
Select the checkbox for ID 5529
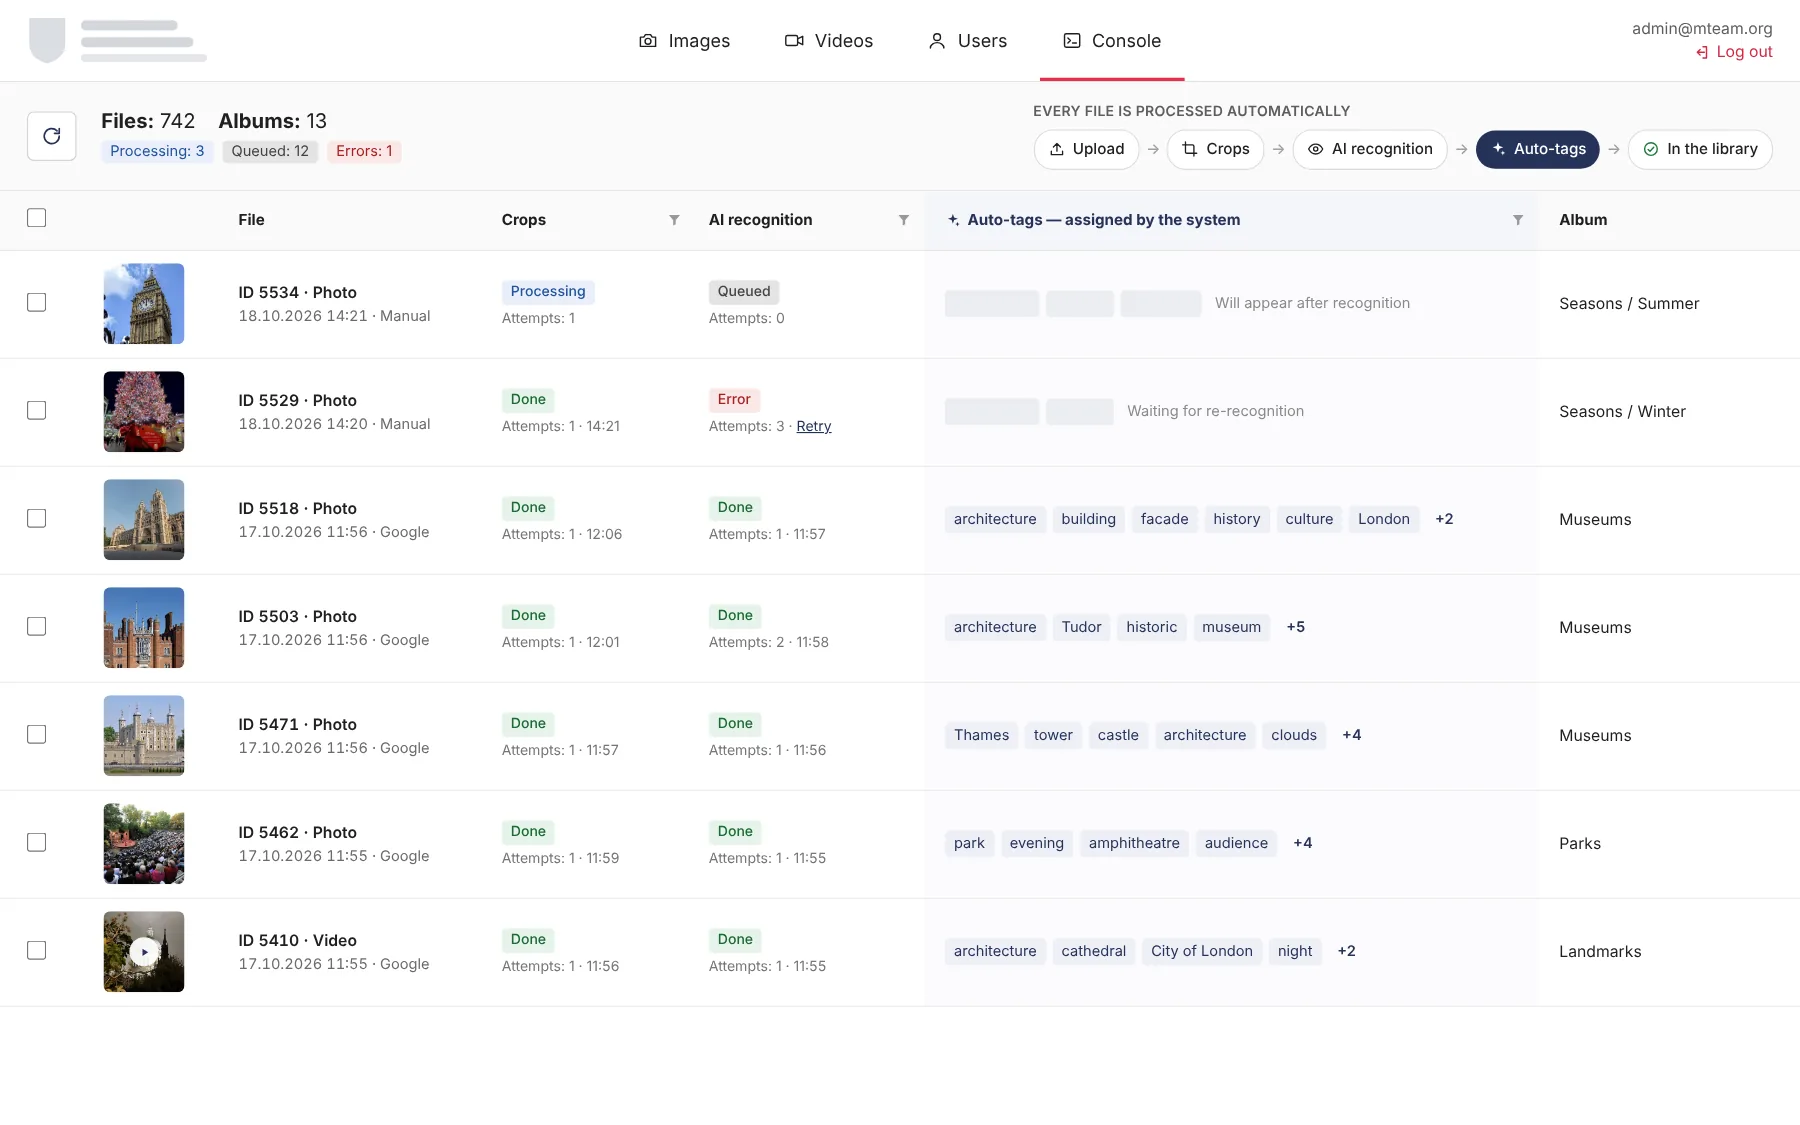(37, 410)
